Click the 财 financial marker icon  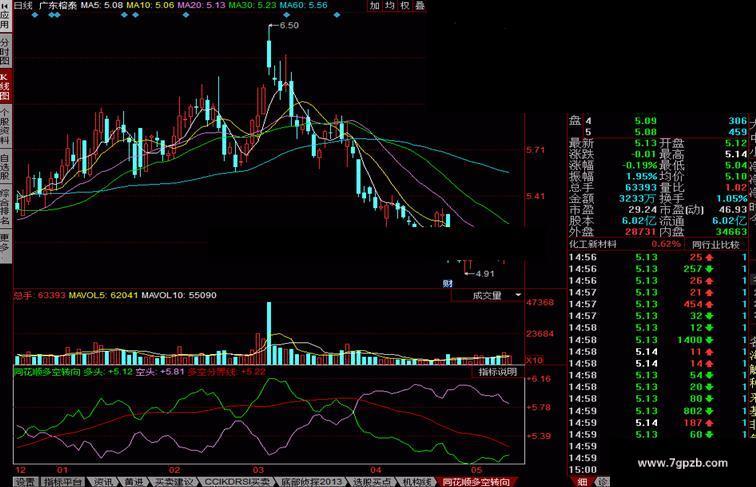click(447, 283)
